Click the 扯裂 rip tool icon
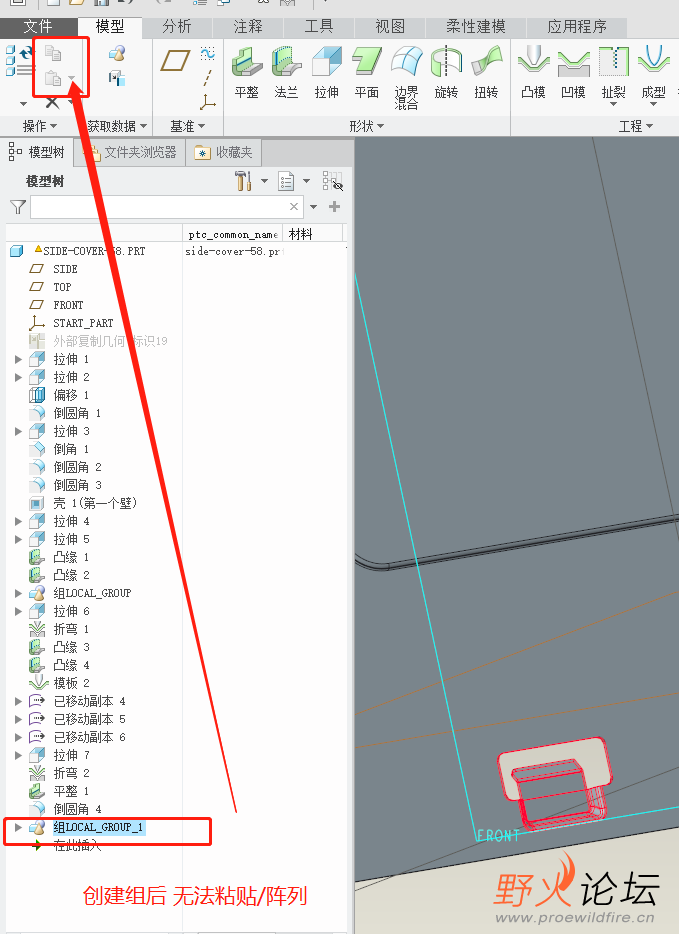This screenshot has height=934, width=679. (x=613, y=61)
